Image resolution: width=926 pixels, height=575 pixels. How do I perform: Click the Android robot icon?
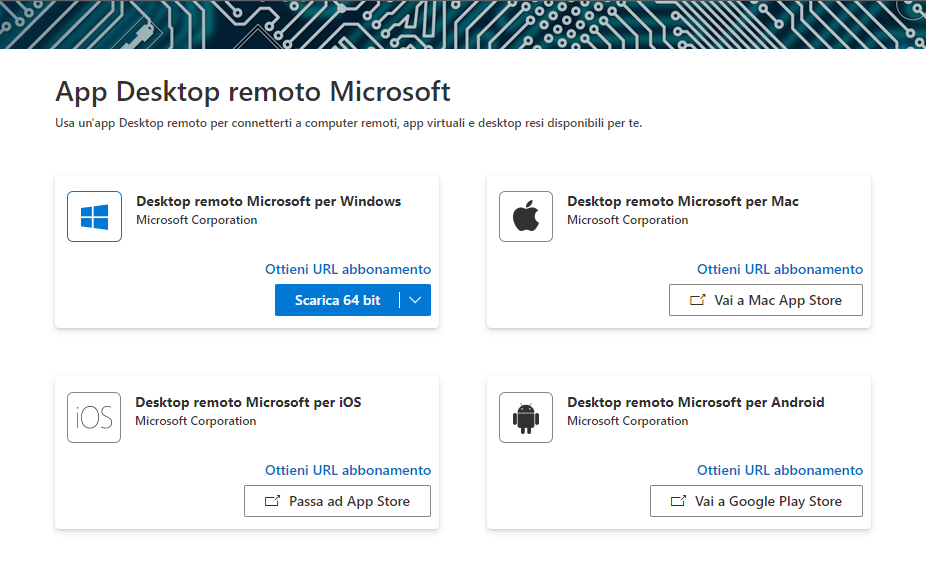tap(526, 417)
